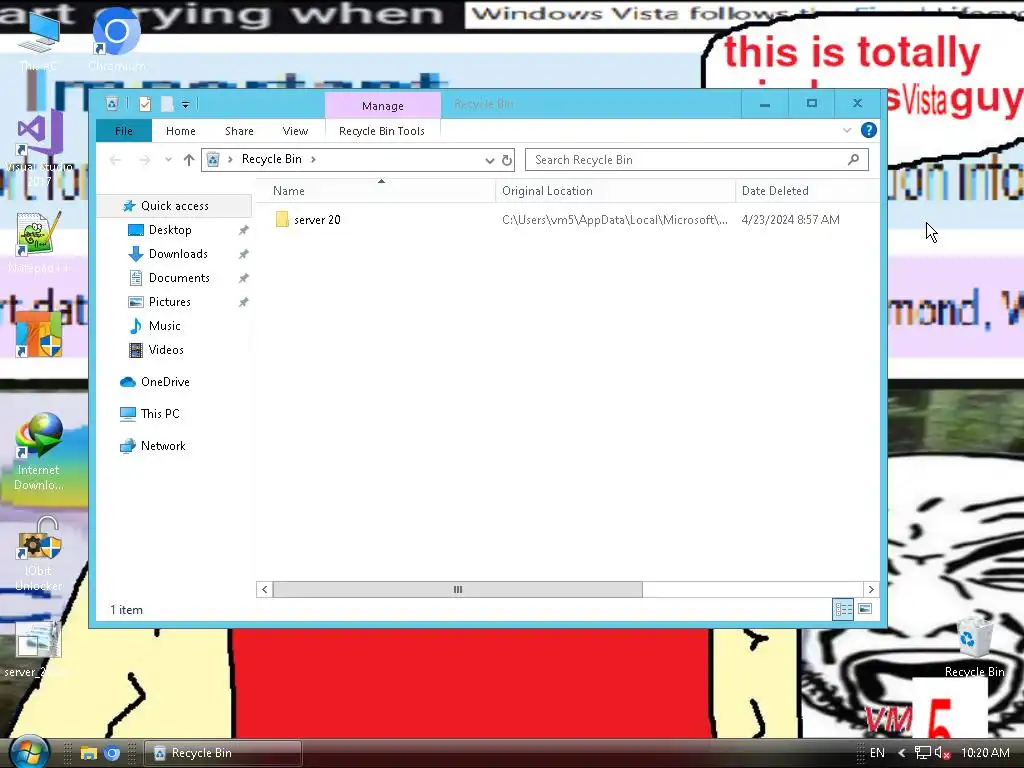Click the pin icon next to Pictures

(x=244, y=302)
